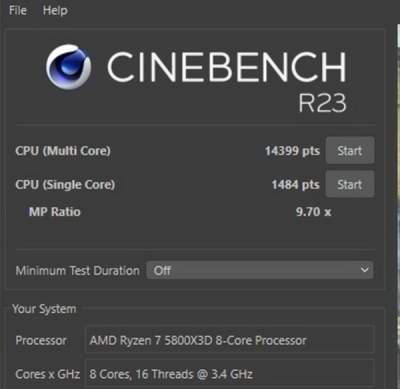Click the Processor field showing Ryzen 7 5800X3D
This screenshot has width=400, height=389.
tap(230, 340)
